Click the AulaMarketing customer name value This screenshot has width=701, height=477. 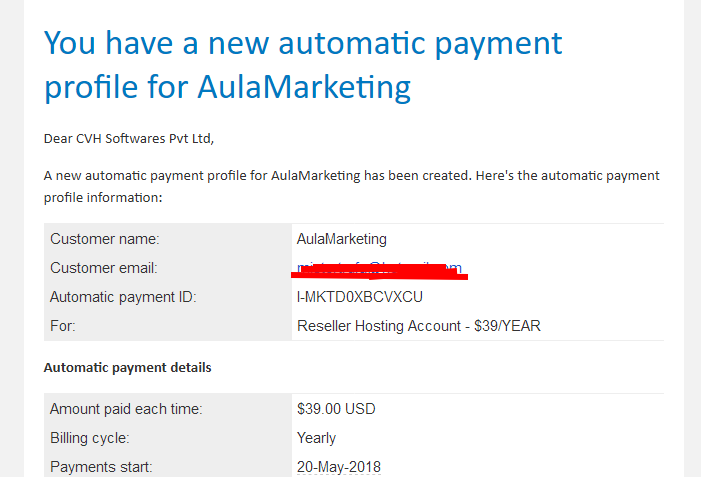point(342,239)
